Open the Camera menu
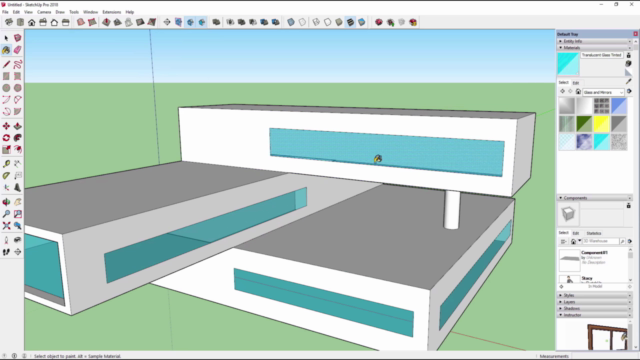 tap(44, 12)
